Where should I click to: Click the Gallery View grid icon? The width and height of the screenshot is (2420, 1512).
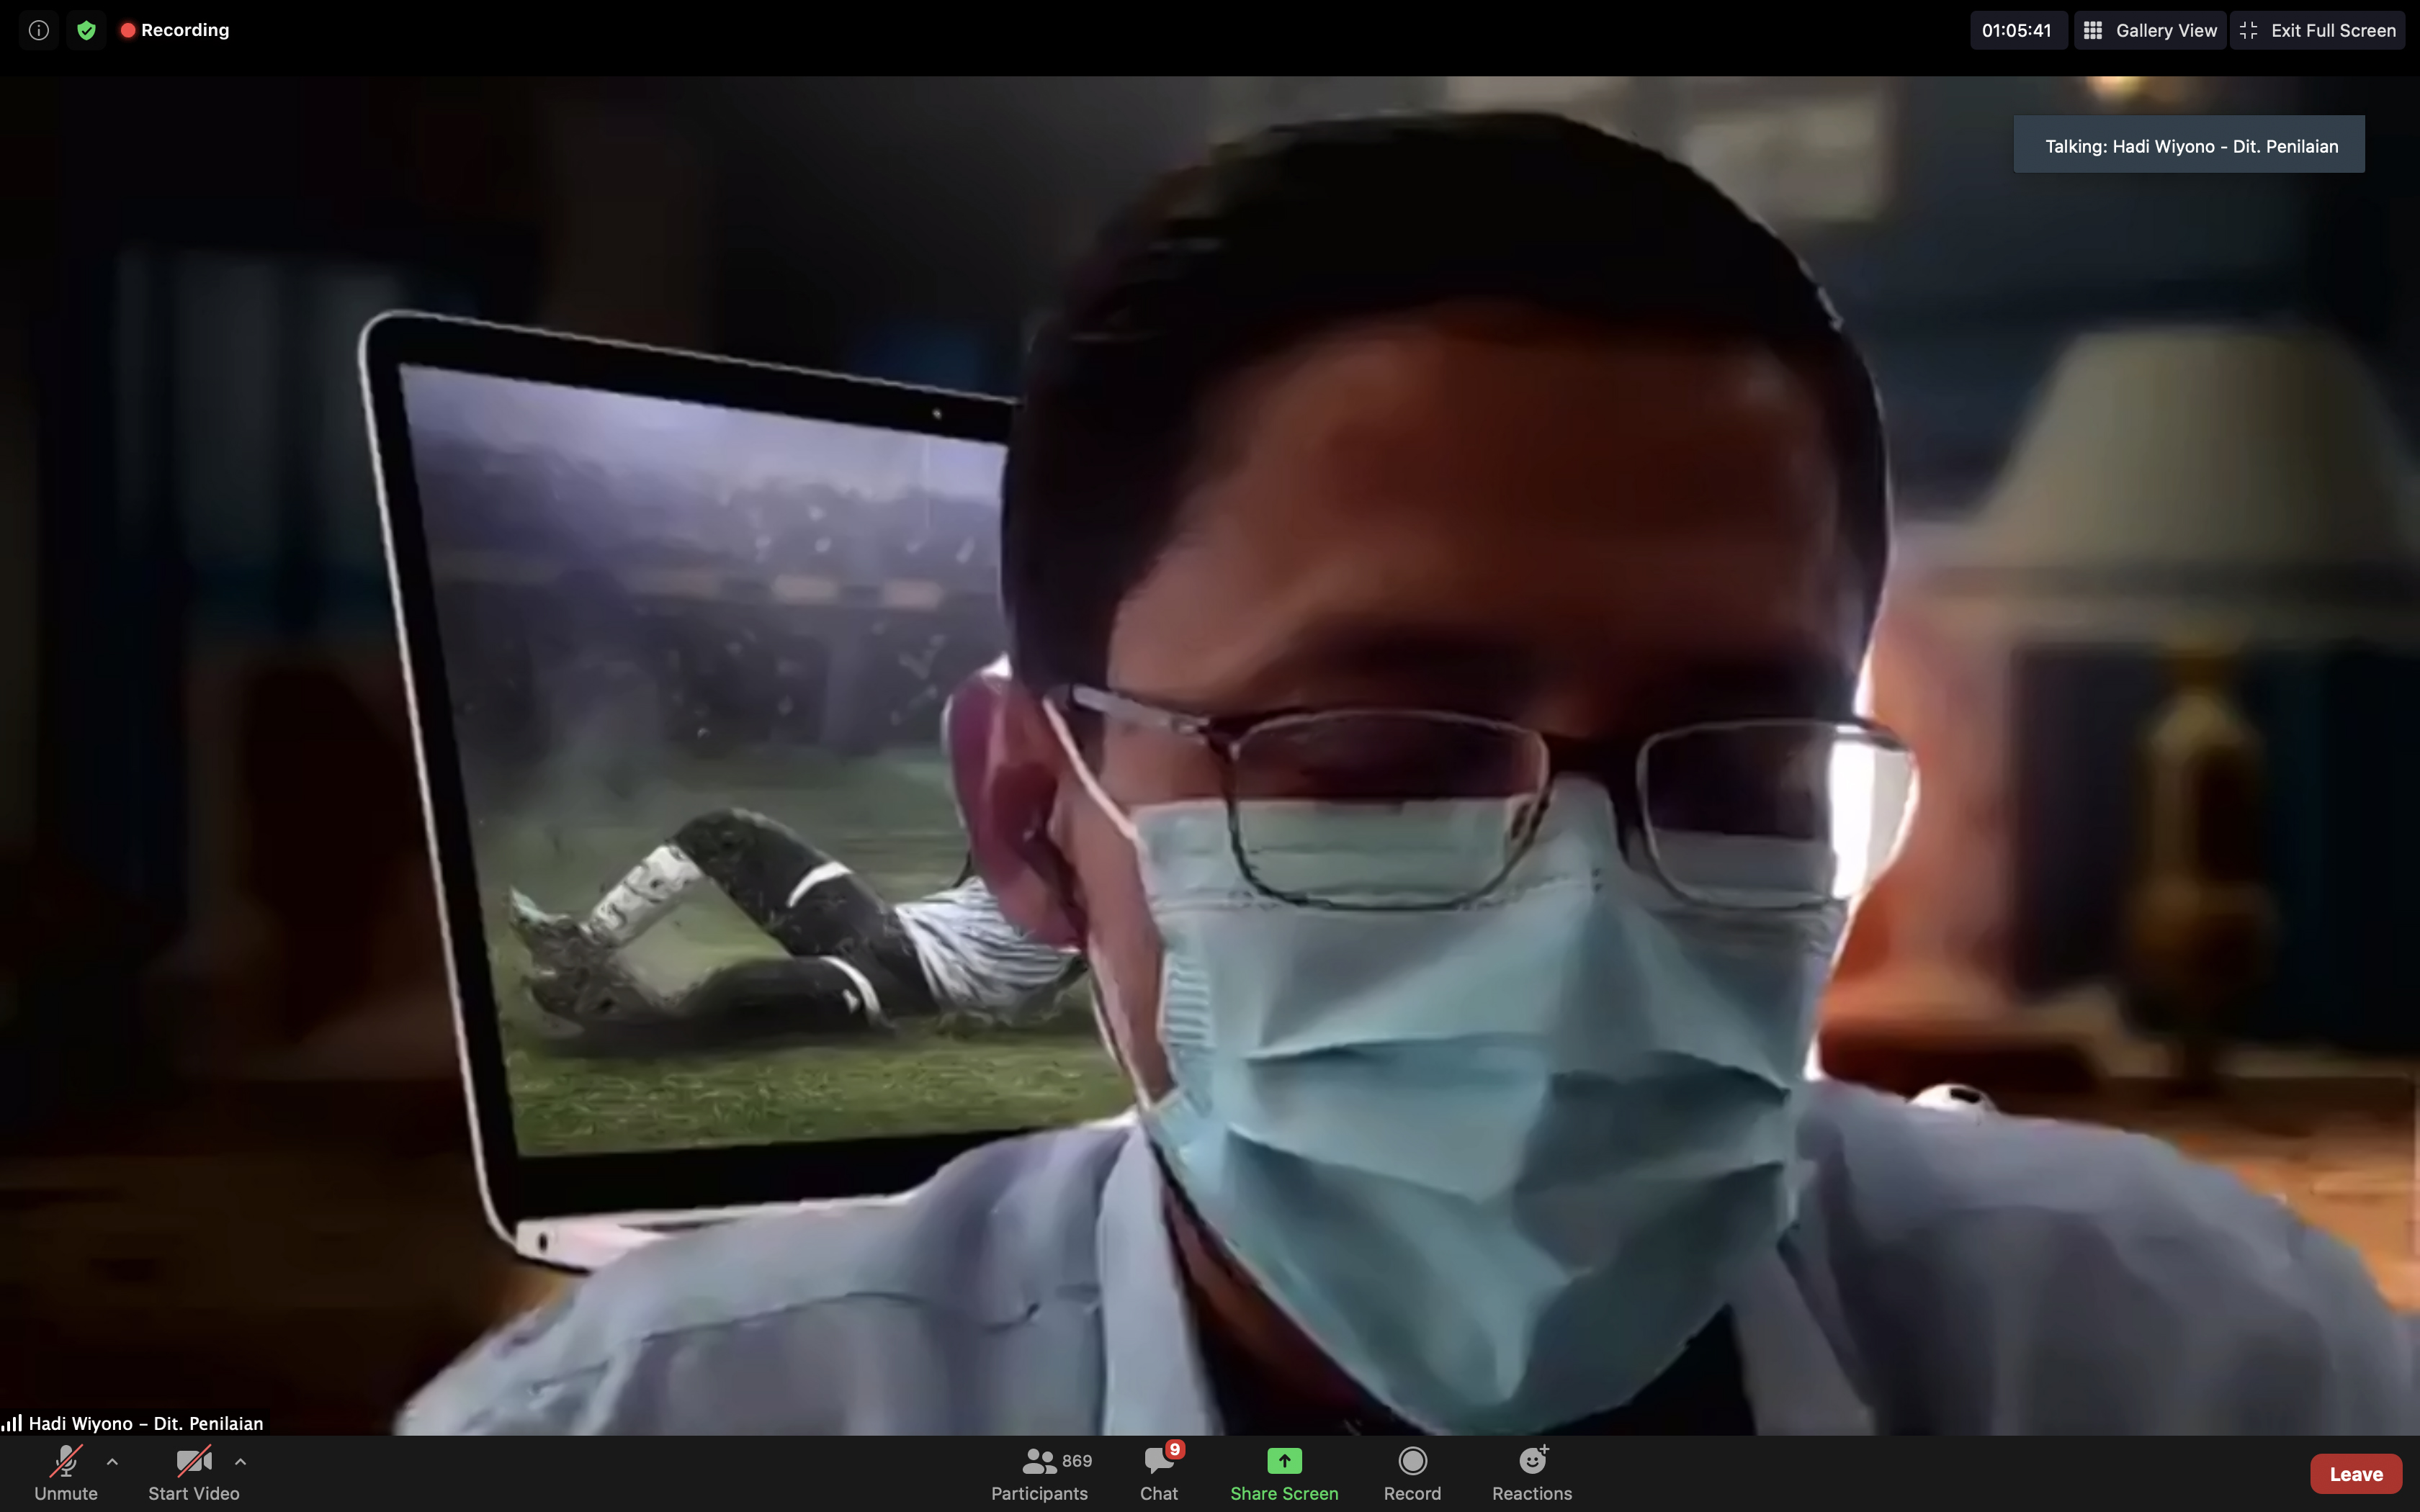(2093, 30)
